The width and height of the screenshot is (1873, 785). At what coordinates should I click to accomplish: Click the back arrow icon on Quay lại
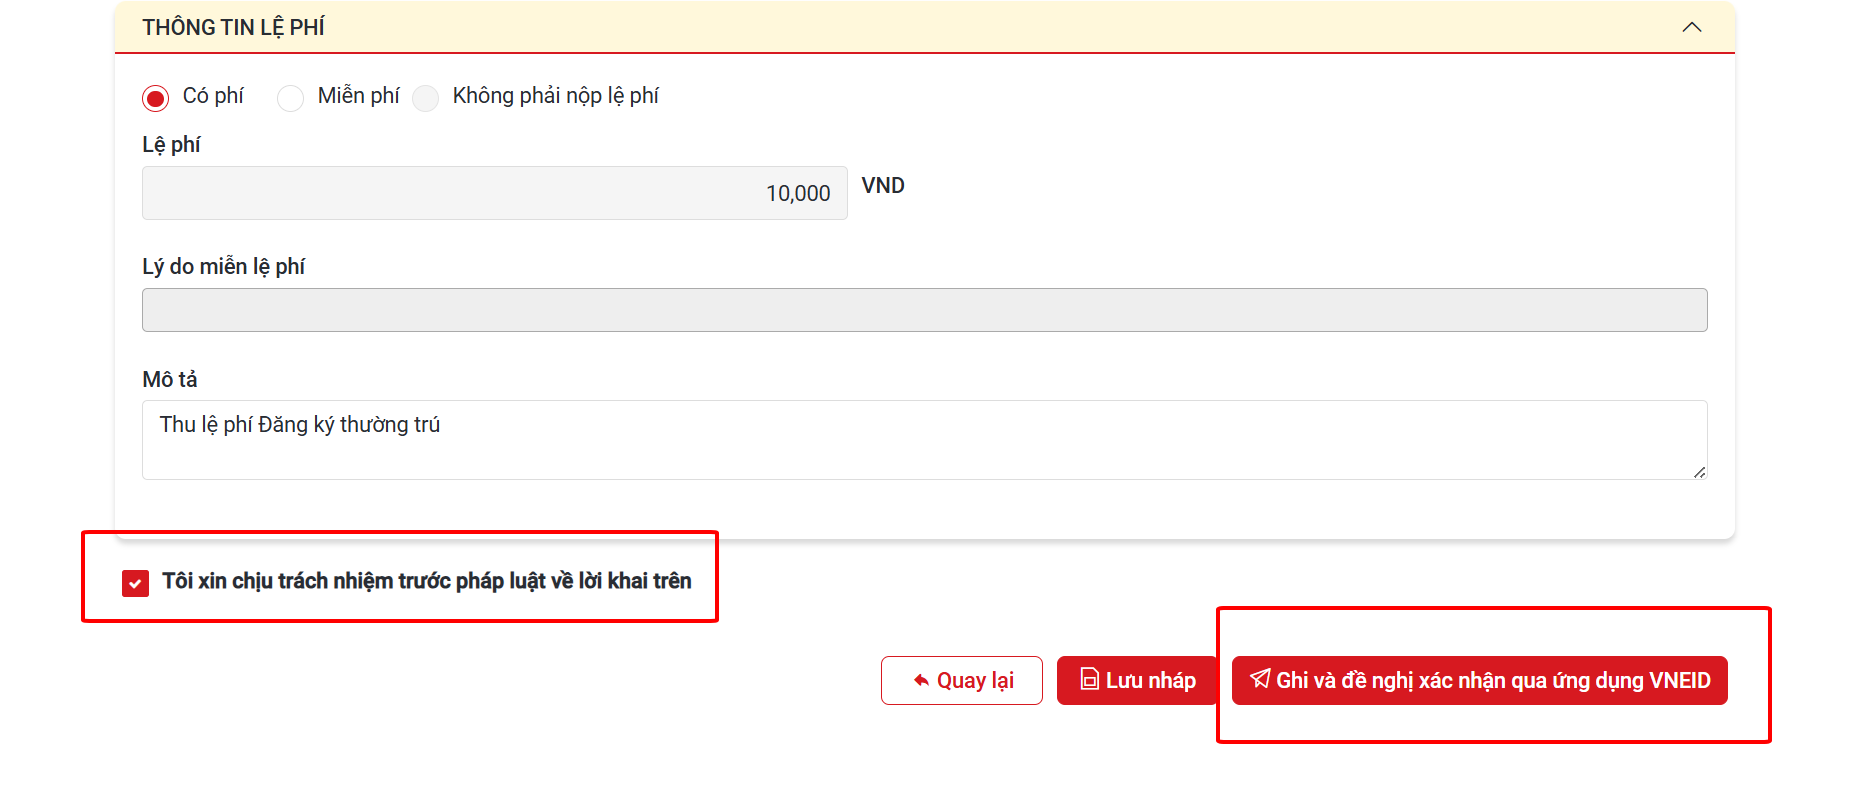(x=921, y=681)
